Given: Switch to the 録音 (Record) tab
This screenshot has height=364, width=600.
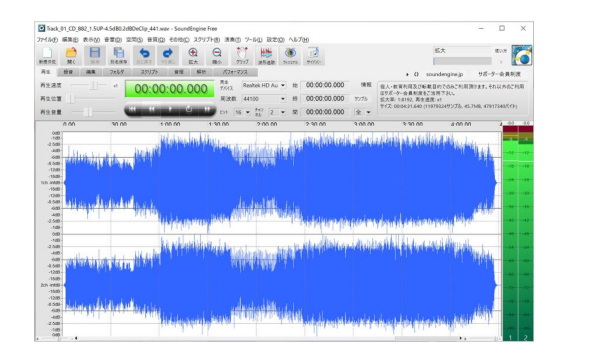Looking at the screenshot, I should pyautogui.click(x=68, y=72).
